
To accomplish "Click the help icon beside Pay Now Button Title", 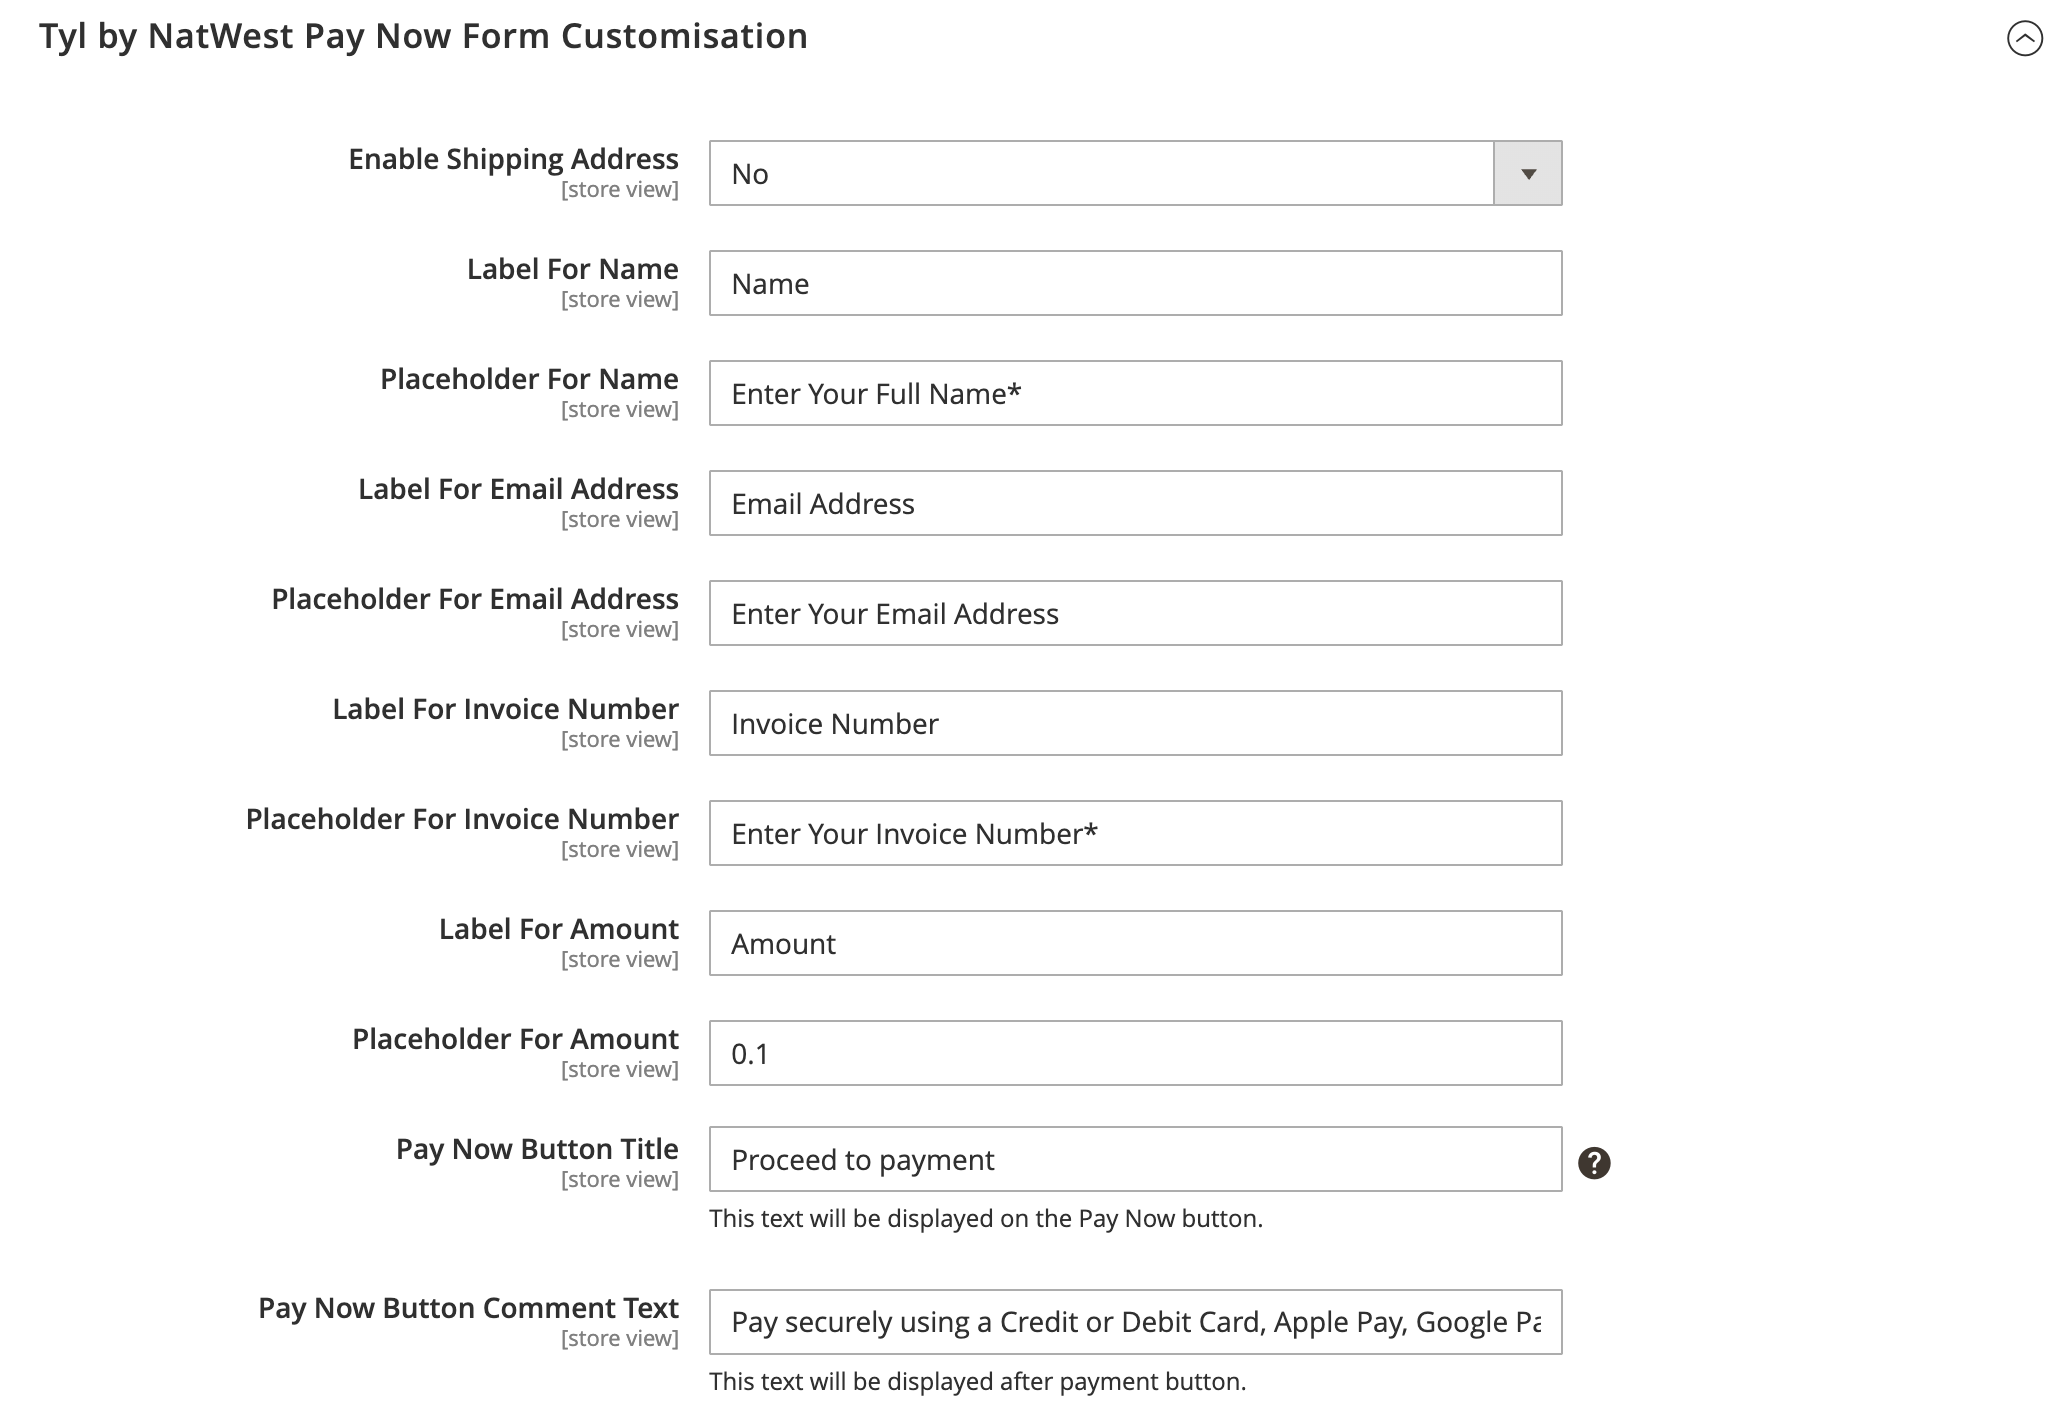I will coord(1594,1163).
